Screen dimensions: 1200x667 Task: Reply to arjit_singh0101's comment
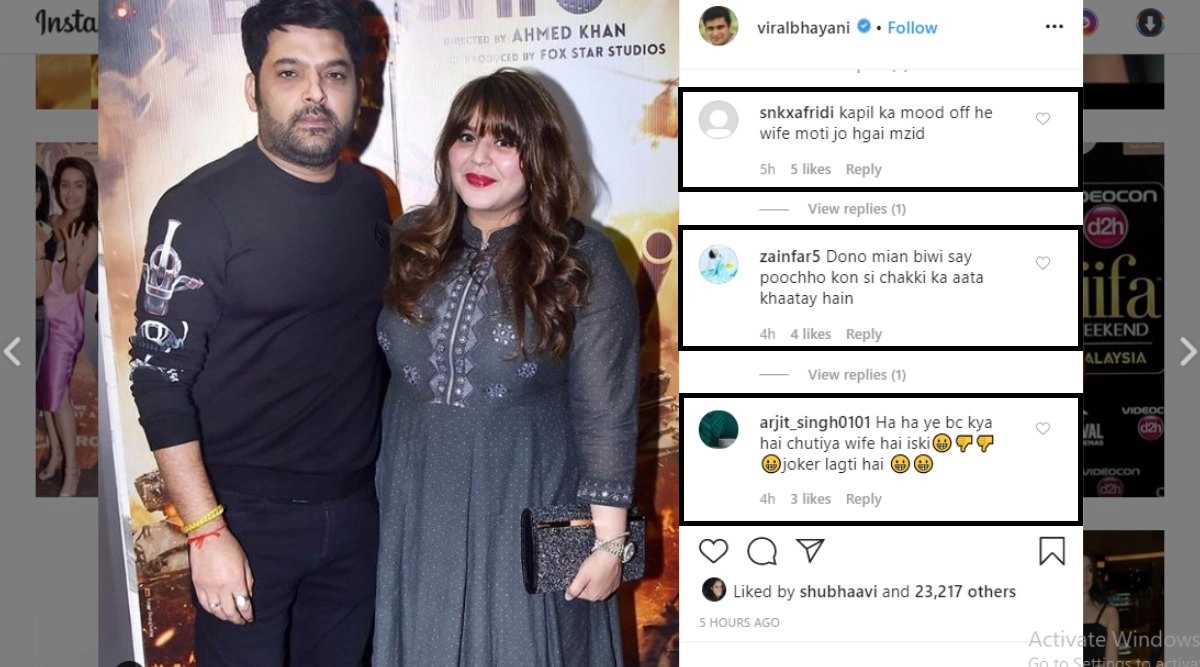tap(863, 499)
